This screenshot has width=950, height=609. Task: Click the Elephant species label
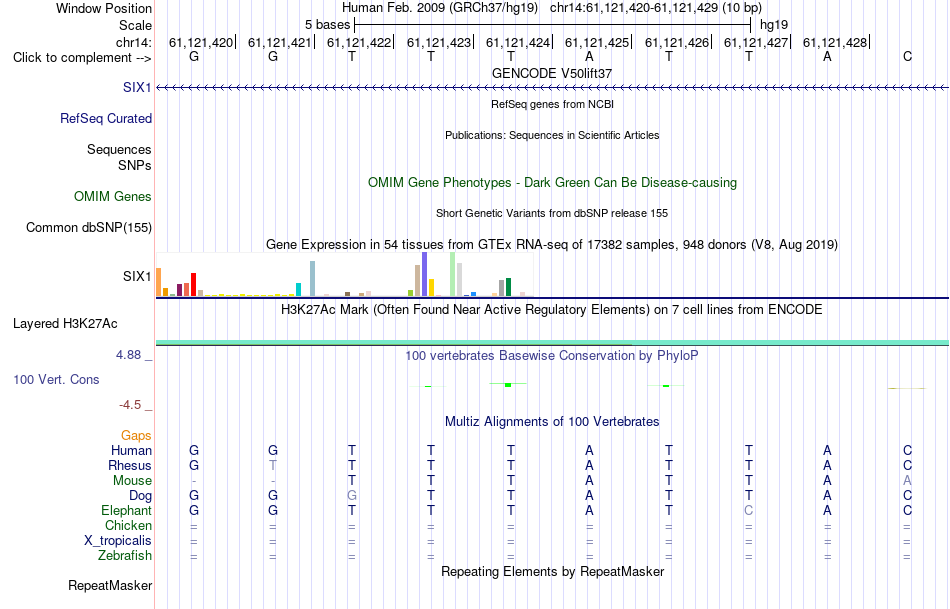(127, 510)
